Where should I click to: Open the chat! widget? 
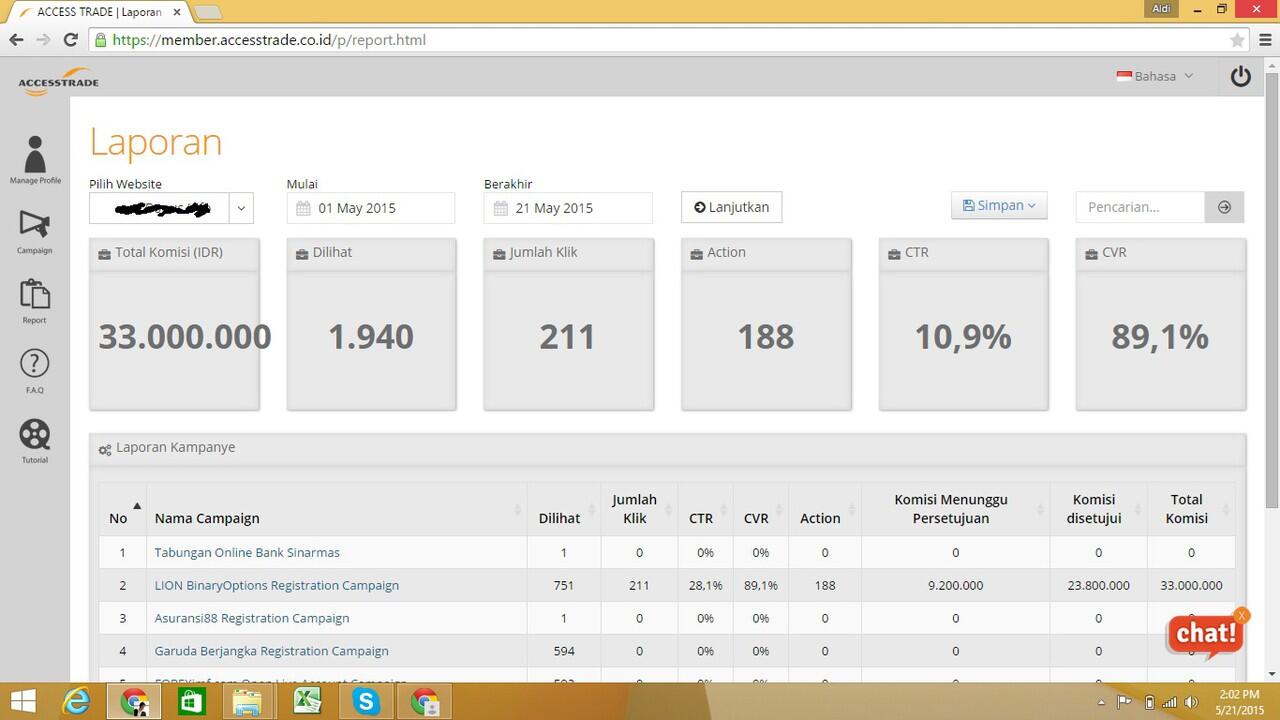coord(1204,634)
